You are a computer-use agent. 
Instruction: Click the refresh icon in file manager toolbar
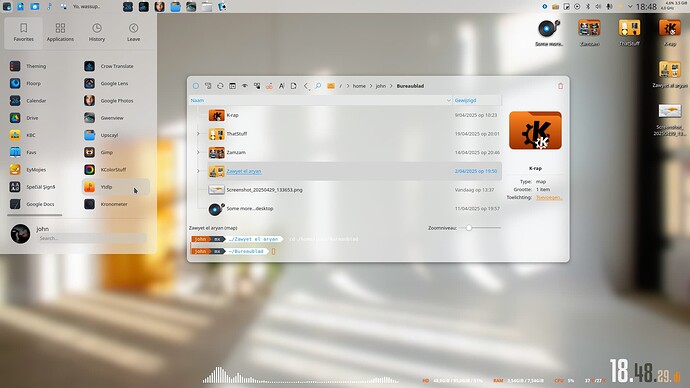coord(220,86)
